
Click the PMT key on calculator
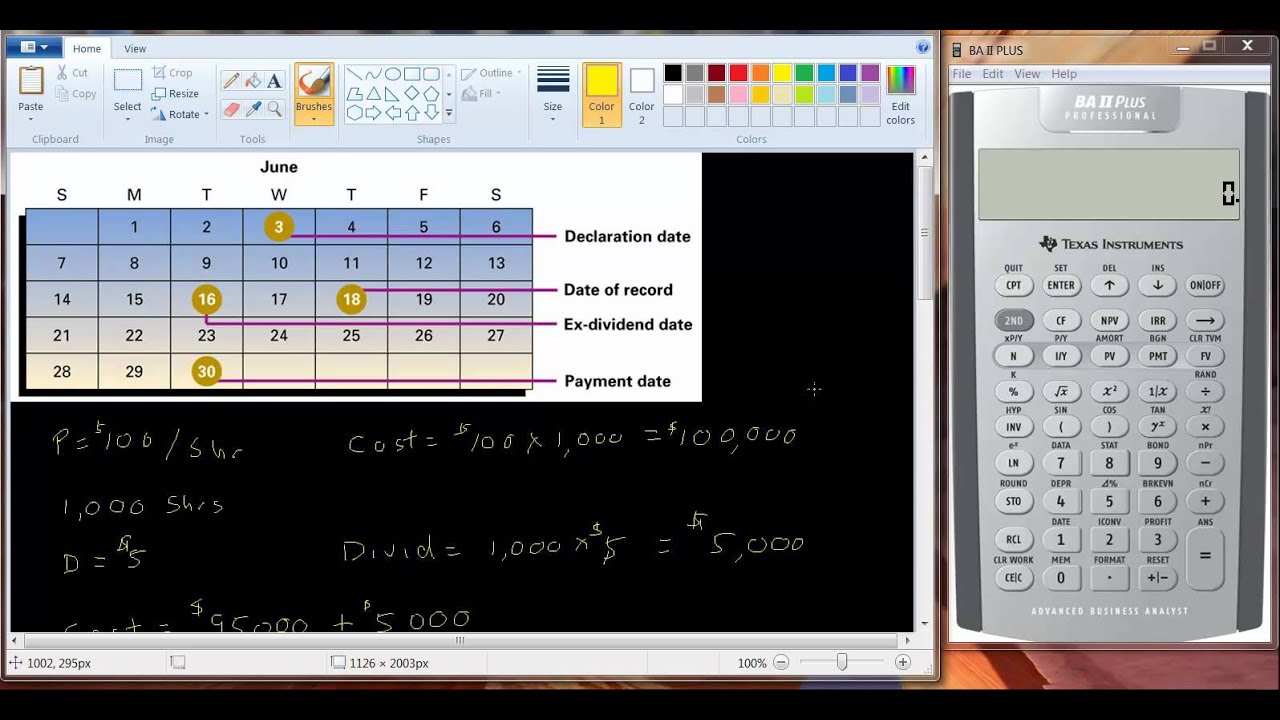tap(1158, 356)
